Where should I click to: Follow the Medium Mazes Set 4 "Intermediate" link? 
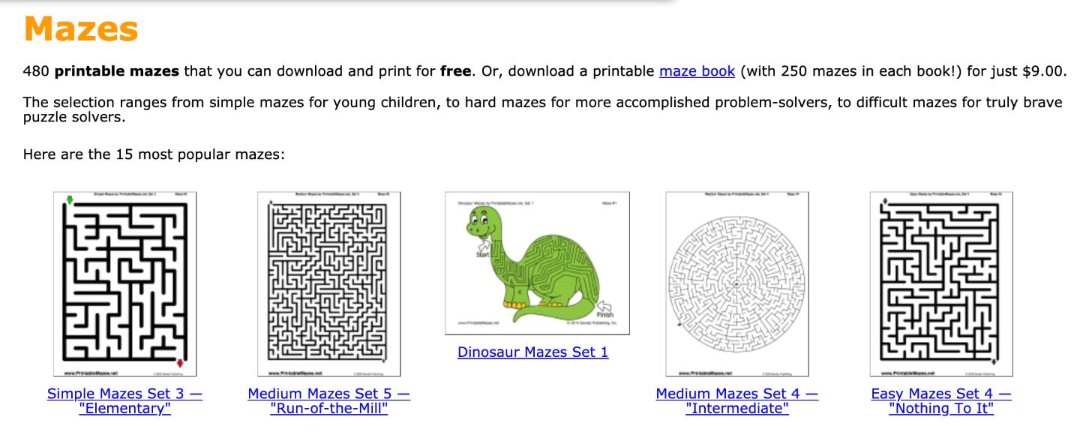click(x=737, y=401)
